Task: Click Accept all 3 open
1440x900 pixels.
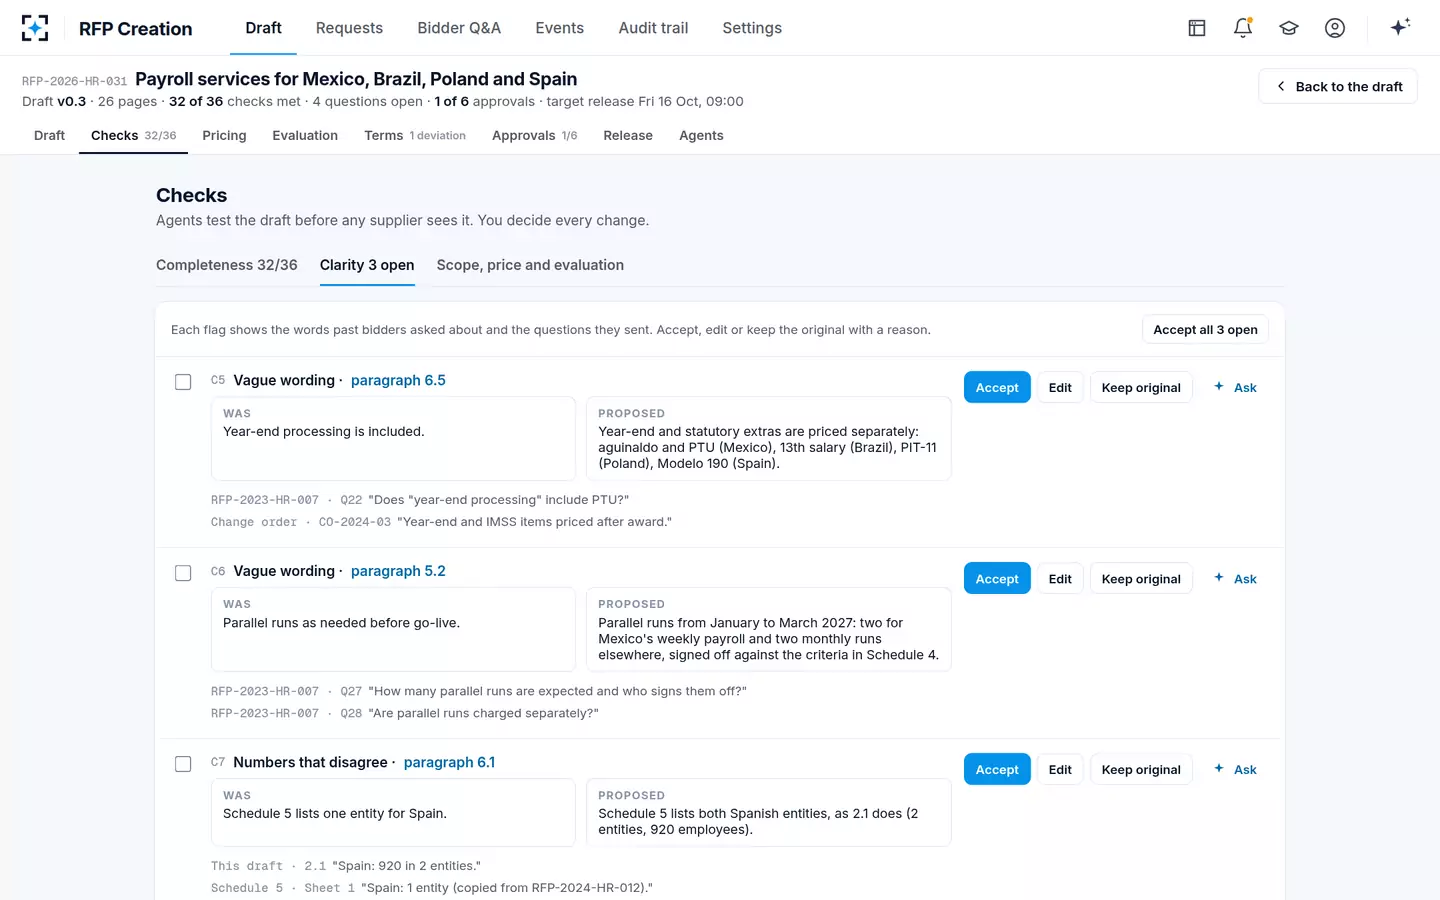Action: [1205, 330]
